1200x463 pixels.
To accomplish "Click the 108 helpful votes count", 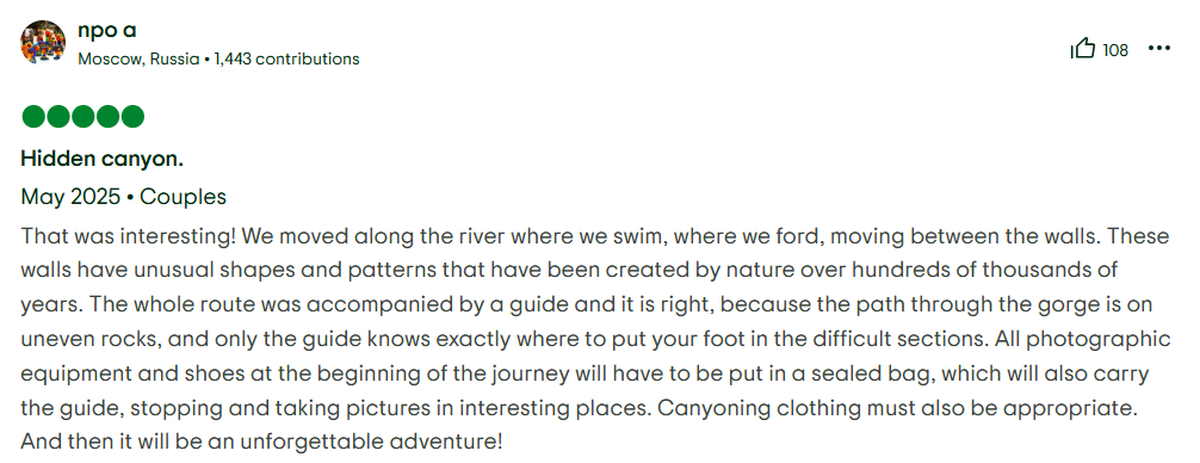I will pos(1115,50).
